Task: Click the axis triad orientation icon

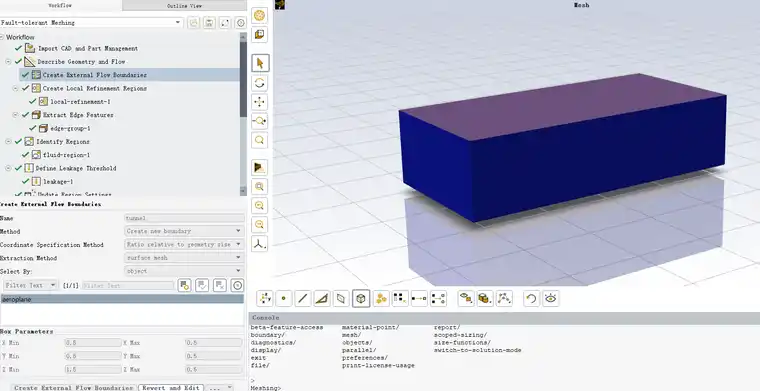Action: [x=260, y=244]
